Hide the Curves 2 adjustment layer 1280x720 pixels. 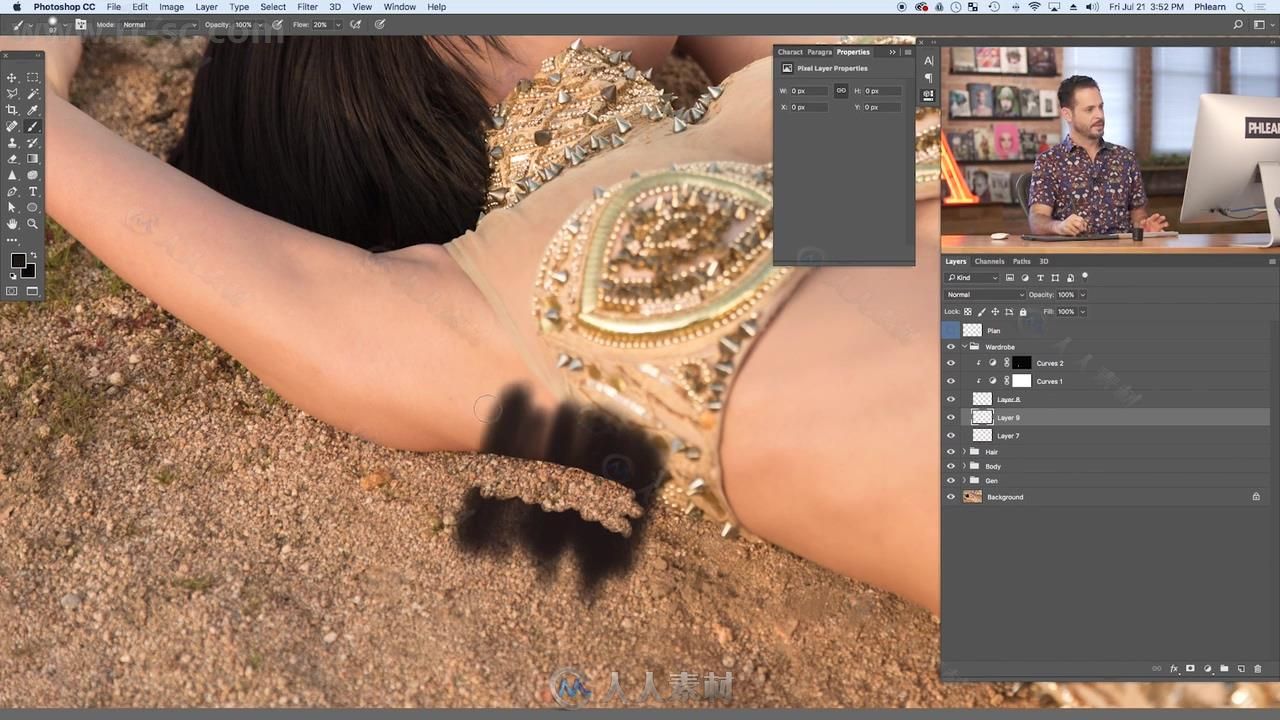click(x=951, y=363)
